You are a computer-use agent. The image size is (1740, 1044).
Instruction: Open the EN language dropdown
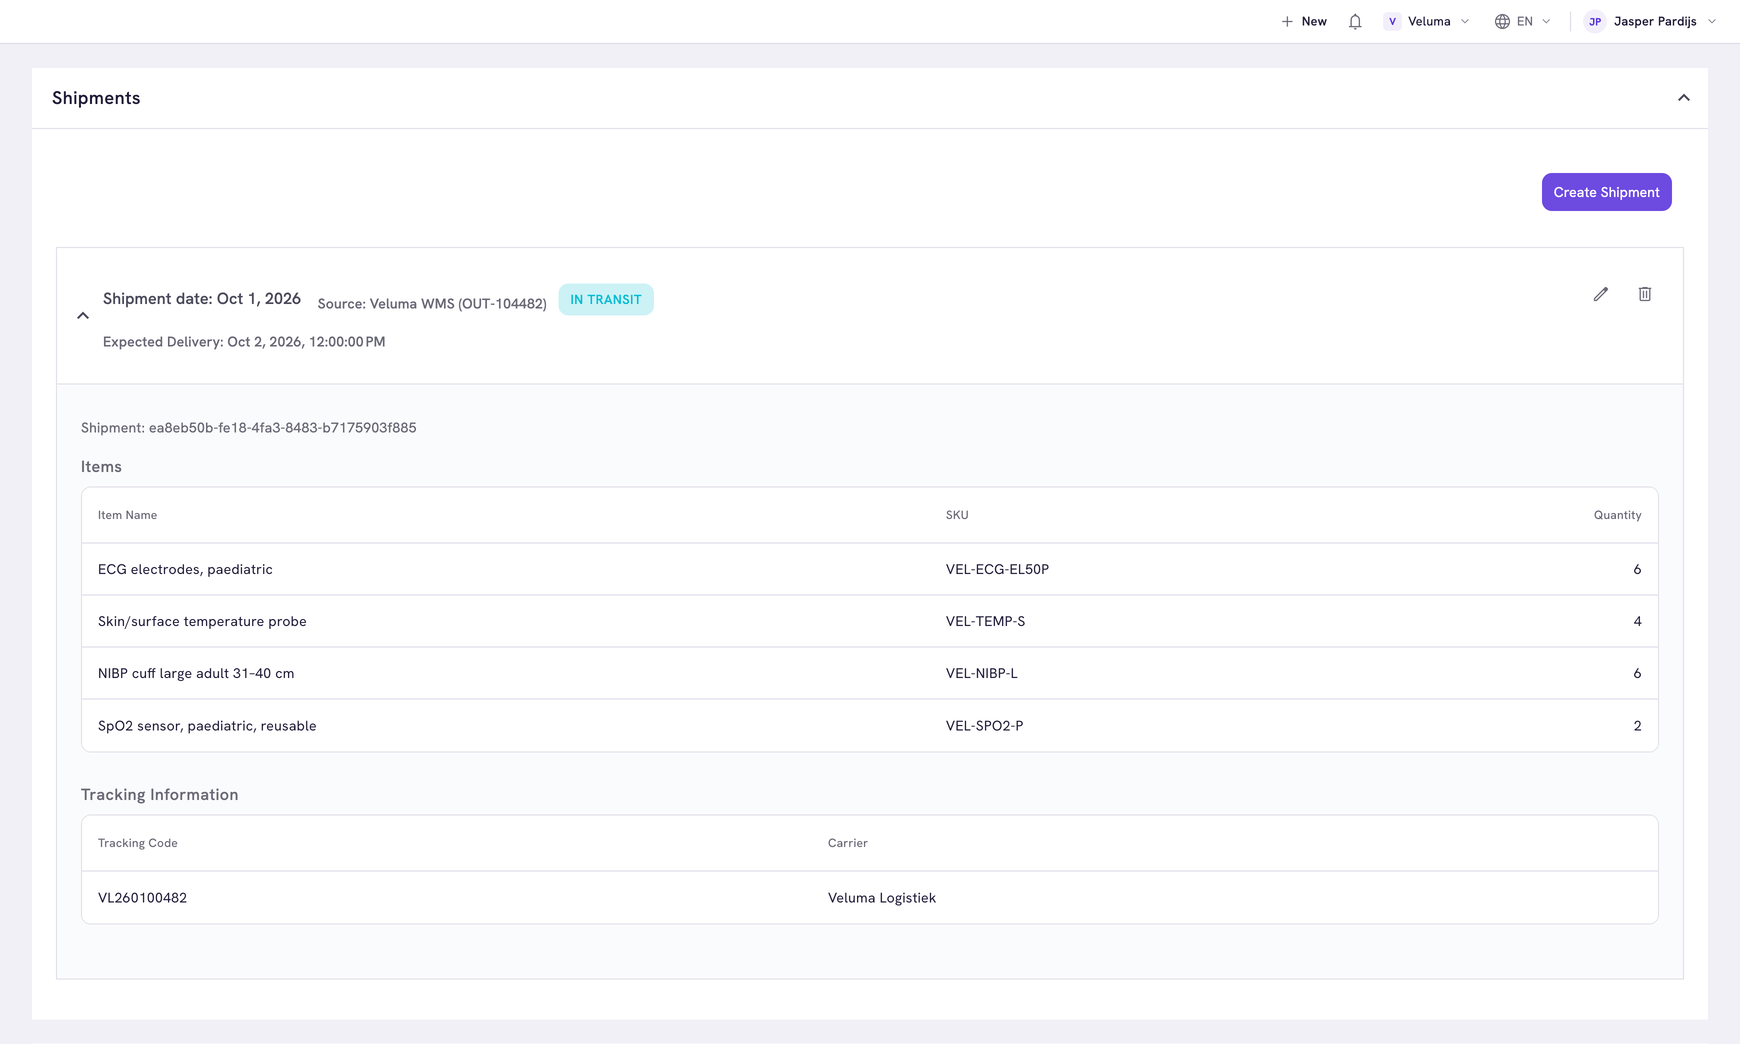tap(1523, 21)
